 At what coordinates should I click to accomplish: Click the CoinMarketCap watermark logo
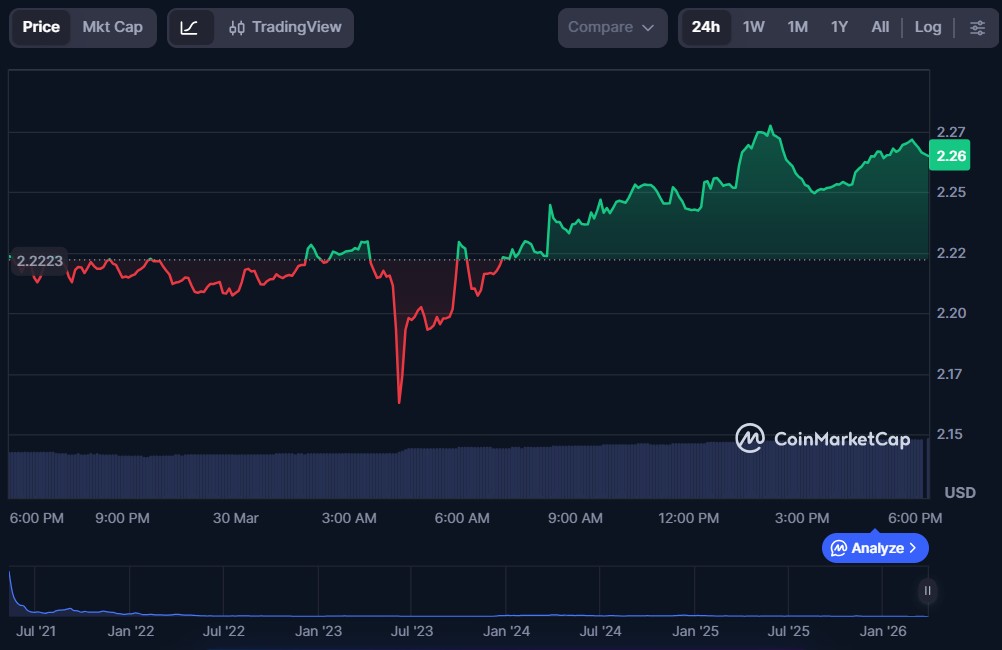click(749, 438)
